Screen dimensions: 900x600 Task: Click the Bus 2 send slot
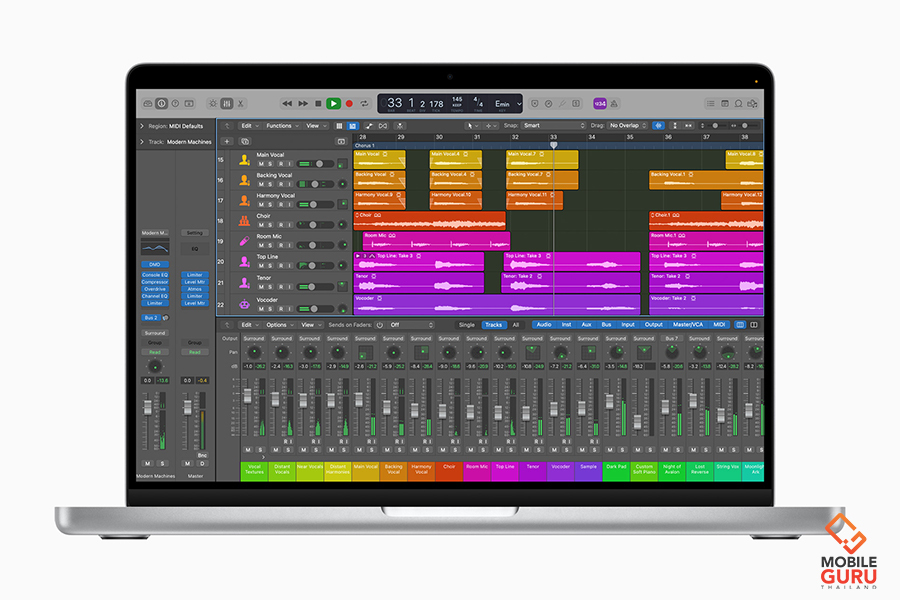[x=151, y=318]
